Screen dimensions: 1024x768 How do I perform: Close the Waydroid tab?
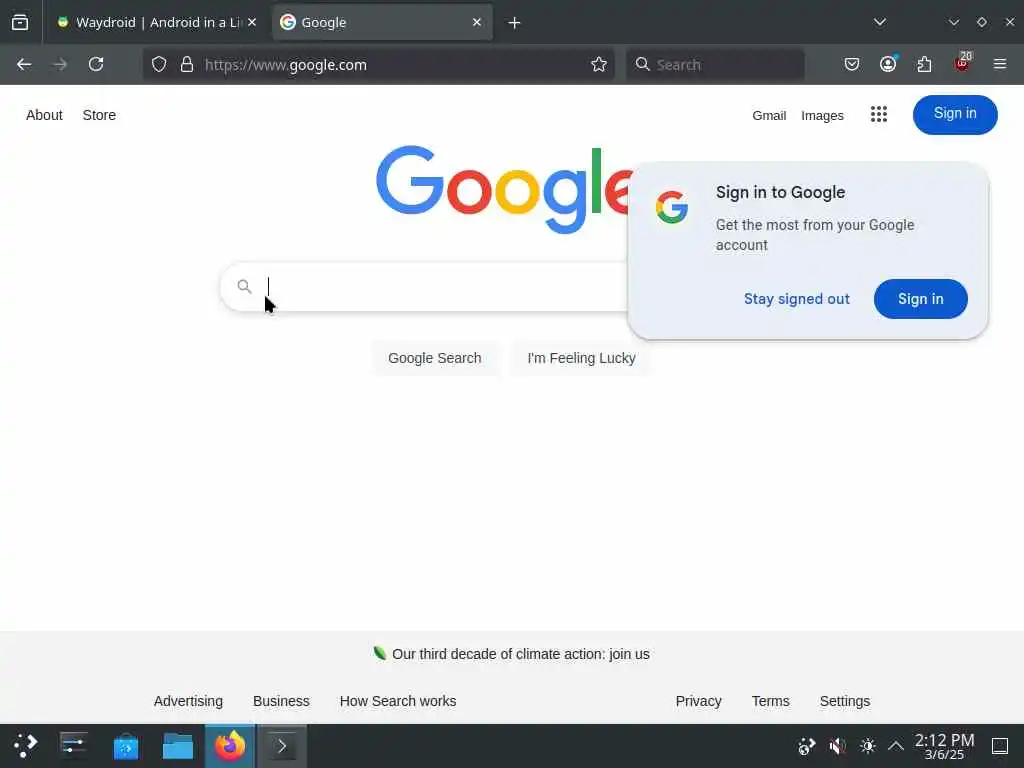pyautogui.click(x=252, y=22)
